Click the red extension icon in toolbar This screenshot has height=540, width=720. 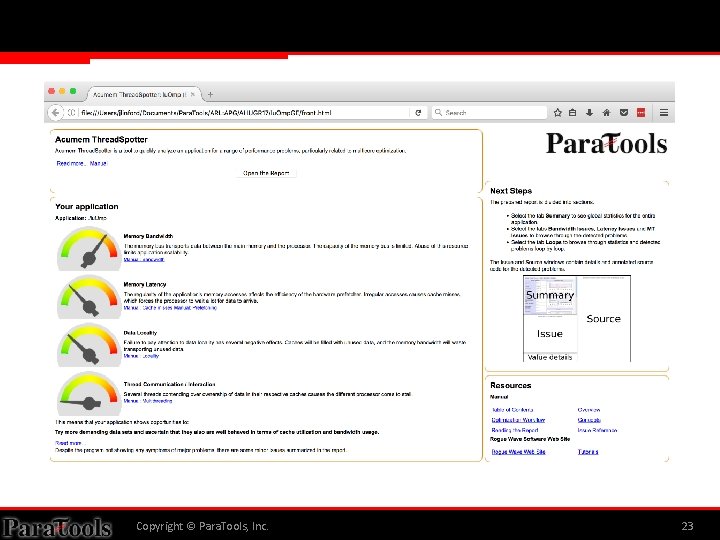(x=641, y=112)
